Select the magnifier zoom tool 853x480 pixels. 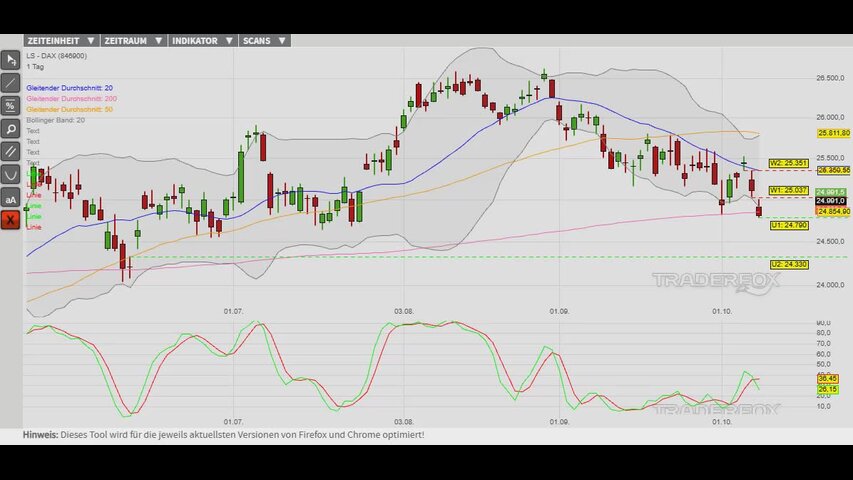pyautogui.click(x=10, y=129)
